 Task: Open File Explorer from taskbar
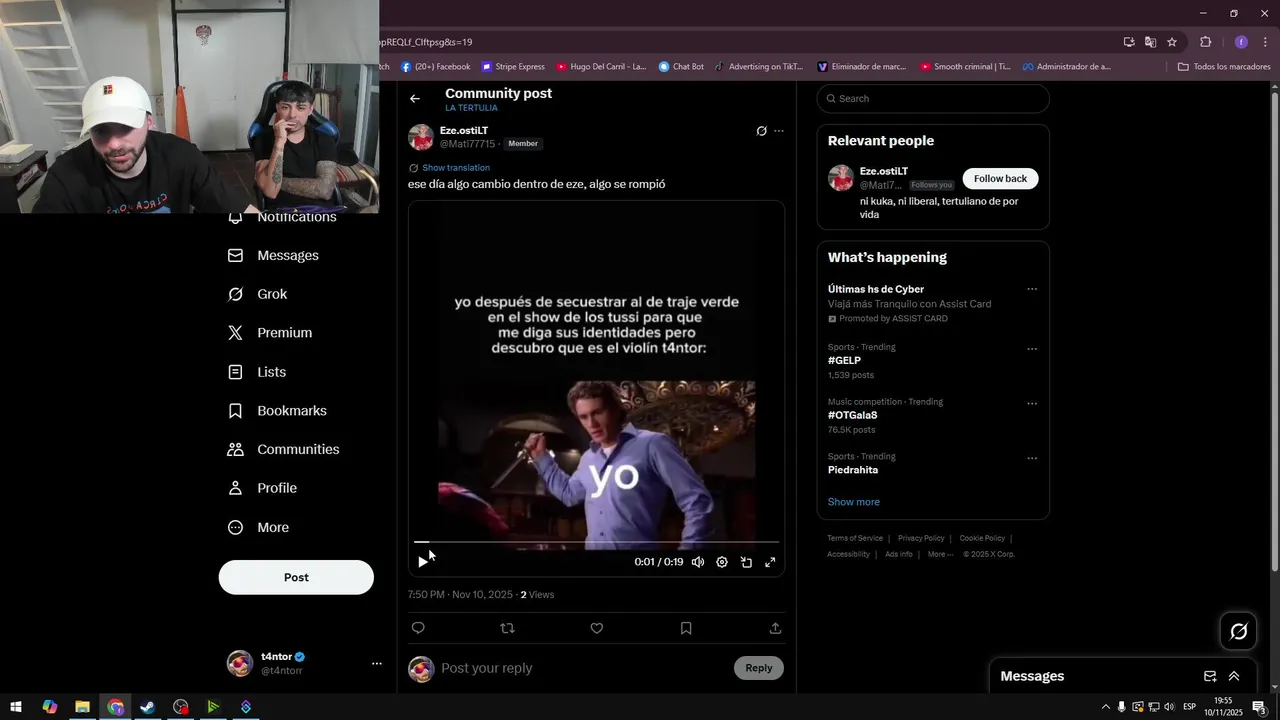coord(82,707)
